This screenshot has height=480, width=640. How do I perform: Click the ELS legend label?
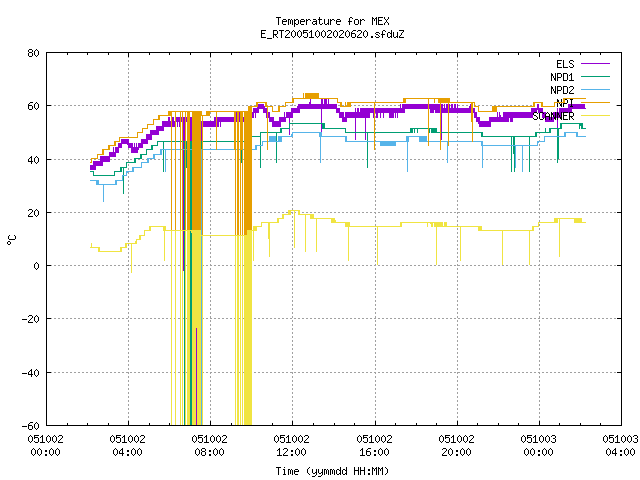coord(565,64)
